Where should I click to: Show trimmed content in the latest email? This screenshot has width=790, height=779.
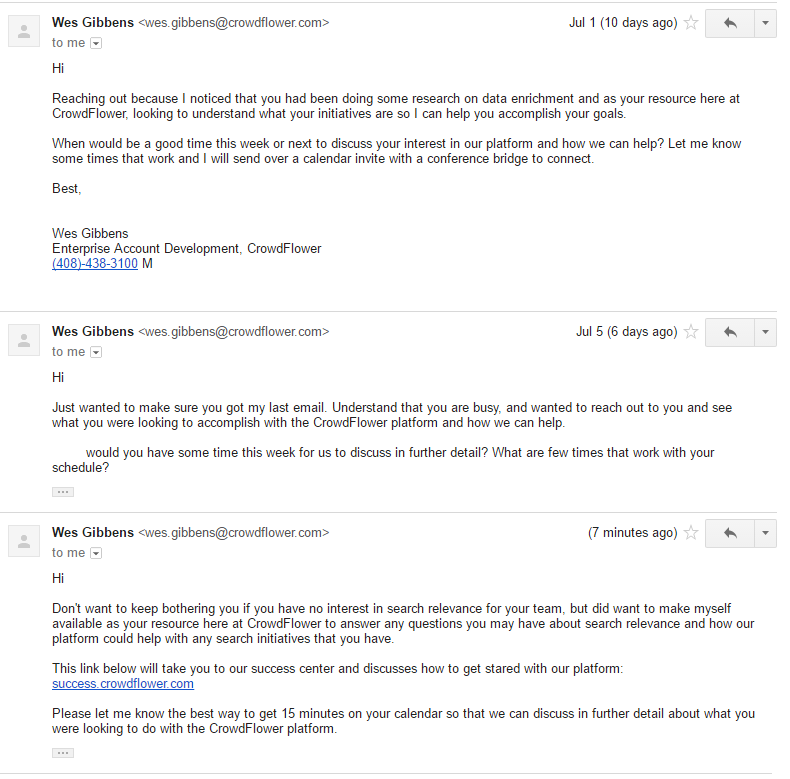pyautogui.click(x=63, y=753)
